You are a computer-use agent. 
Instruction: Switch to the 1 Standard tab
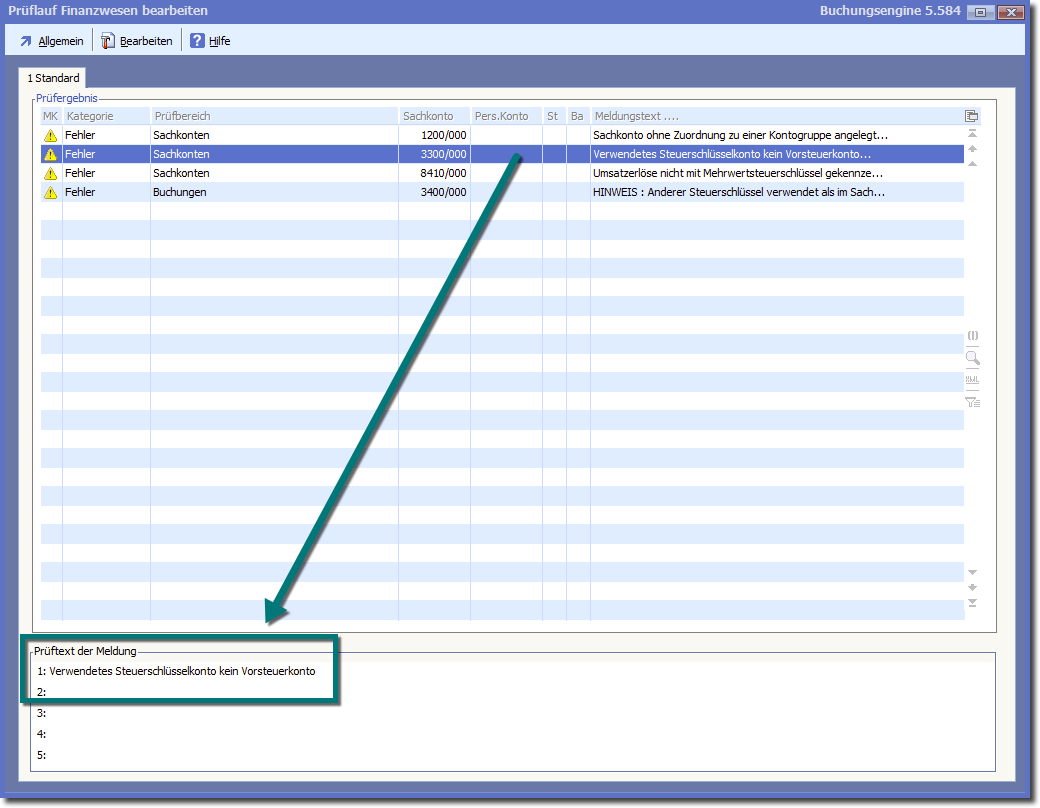tap(53, 78)
